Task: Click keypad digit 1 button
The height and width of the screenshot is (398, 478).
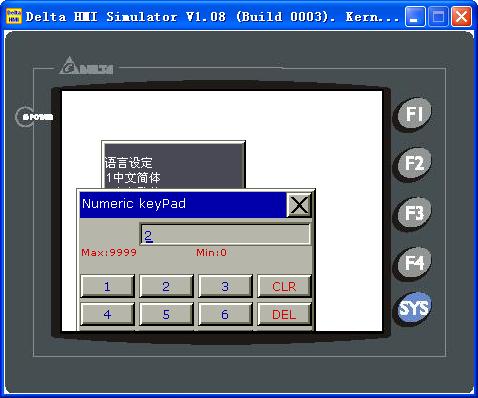Action: click(x=107, y=286)
